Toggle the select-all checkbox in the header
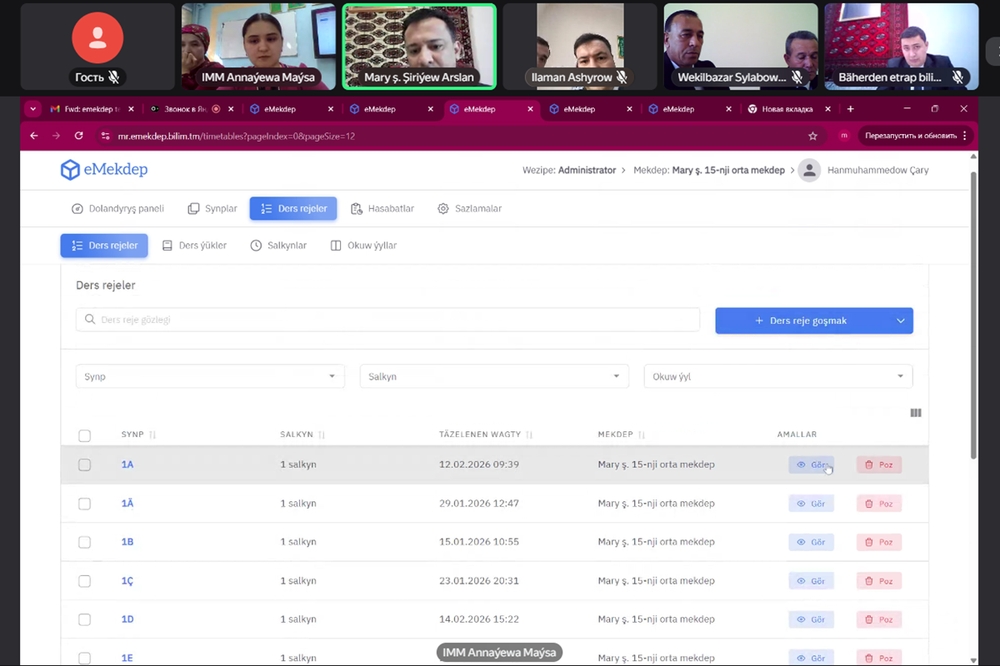This screenshot has height=666, width=1000. pos(85,435)
